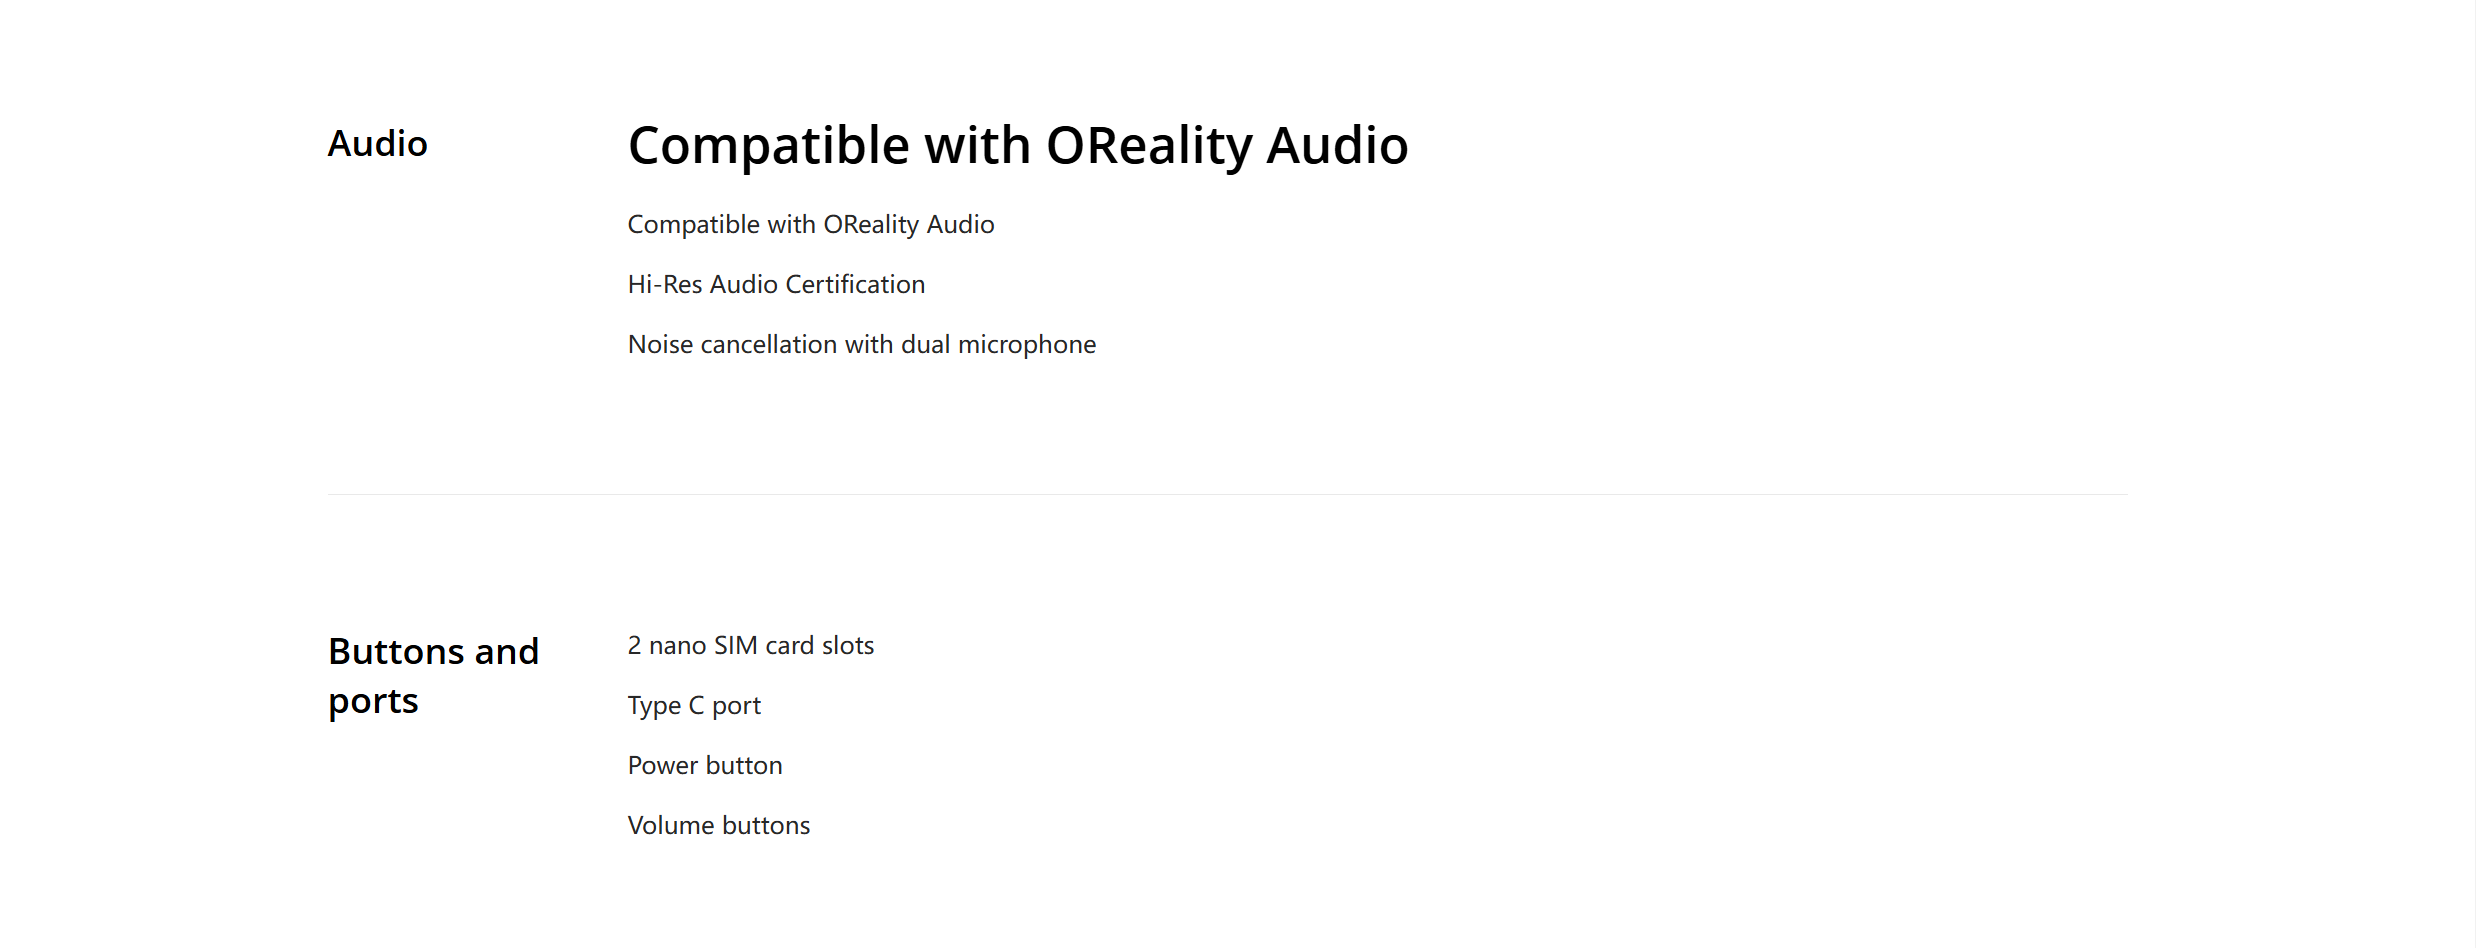Click Hi-Res Audio Certification text

click(x=776, y=285)
